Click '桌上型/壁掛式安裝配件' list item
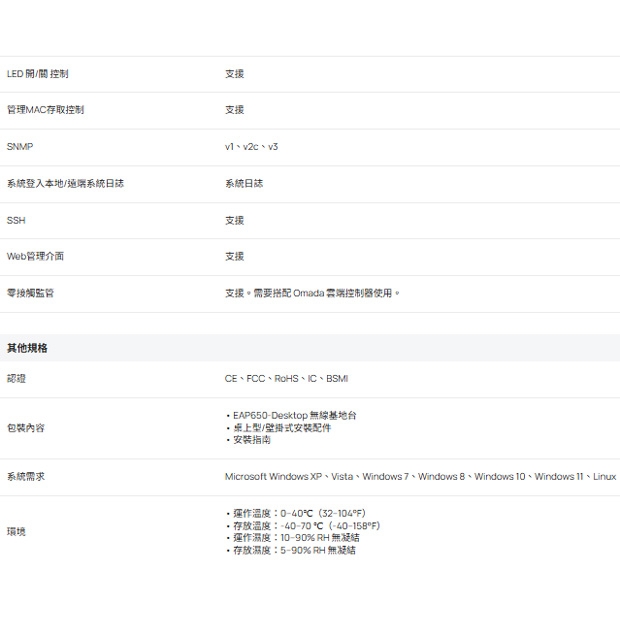Screen dimensions: 620x620 (x=282, y=428)
